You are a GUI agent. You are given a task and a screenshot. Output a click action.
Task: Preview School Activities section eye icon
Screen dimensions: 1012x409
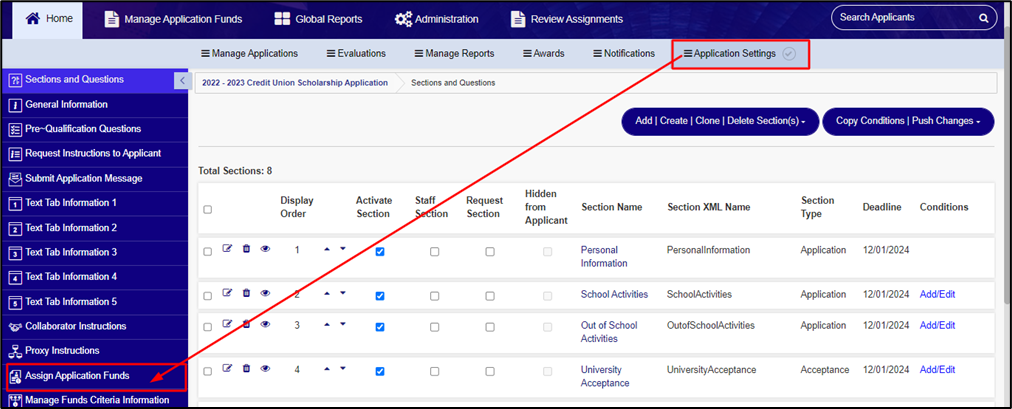coord(265,293)
